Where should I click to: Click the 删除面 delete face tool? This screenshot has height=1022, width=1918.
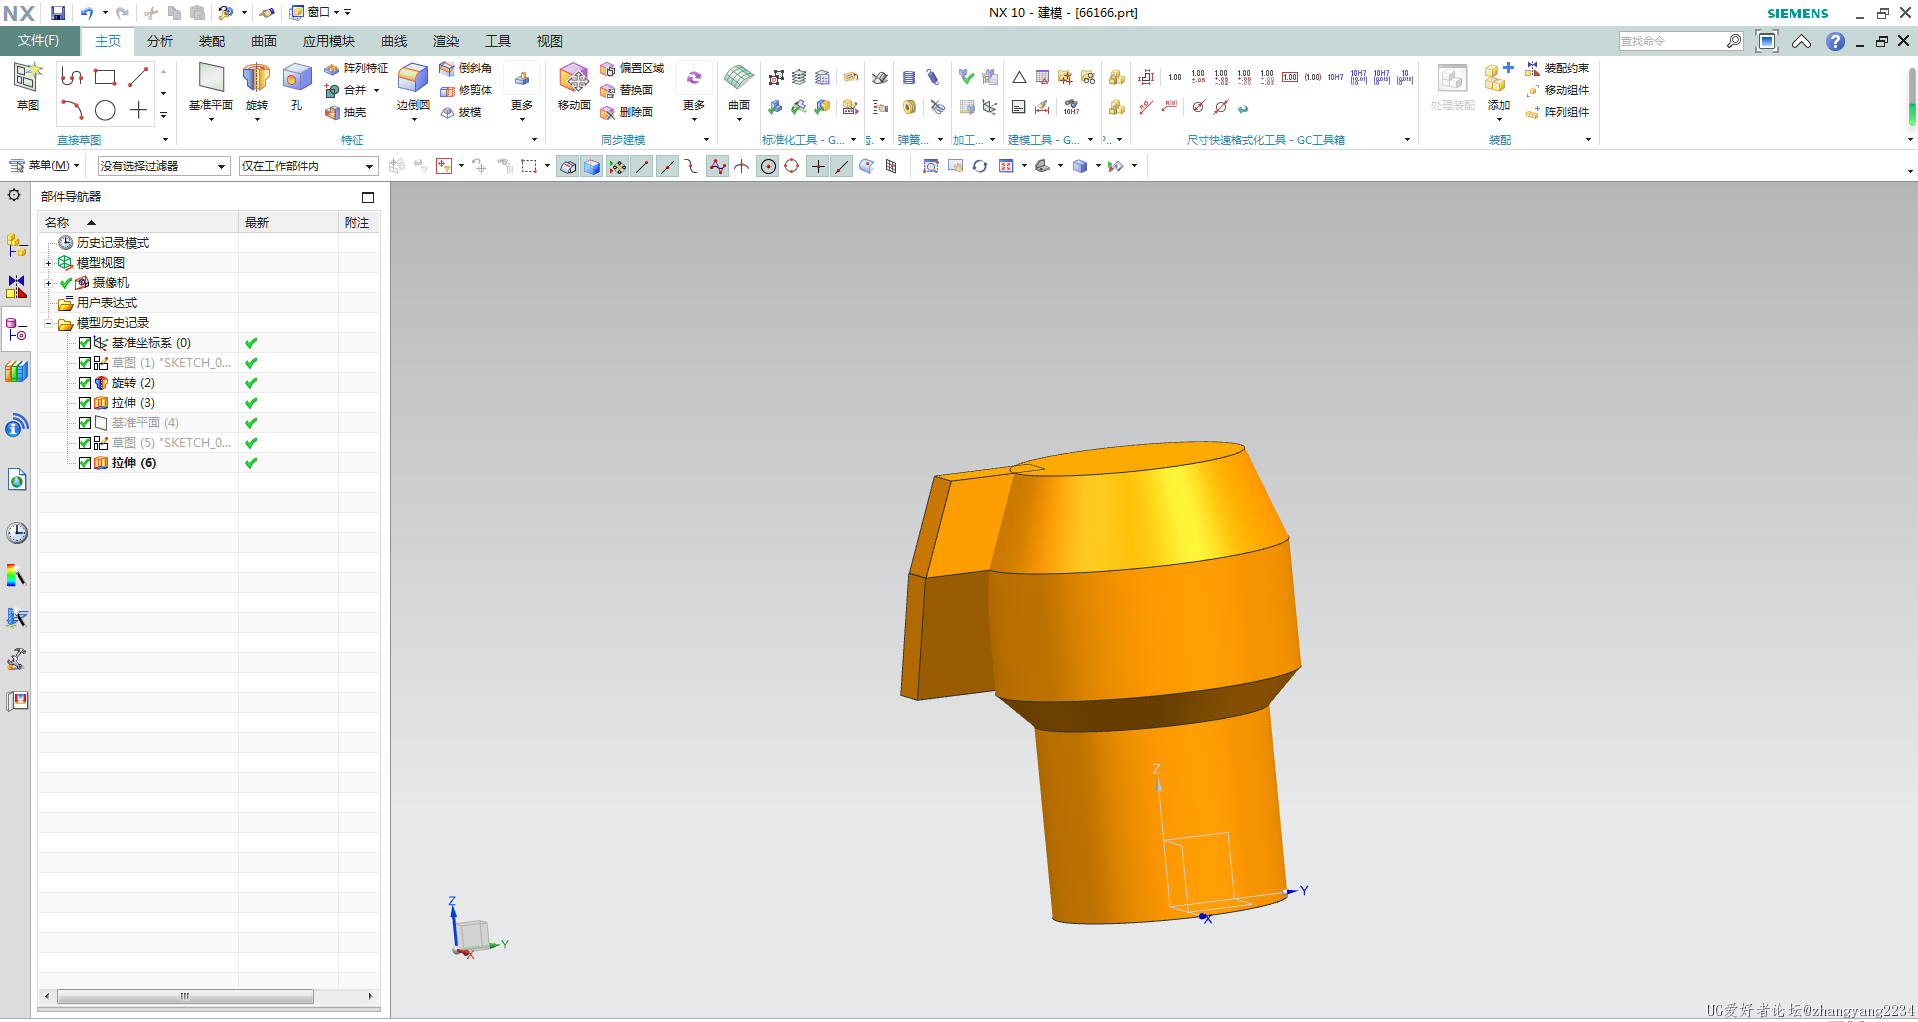(x=627, y=112)
